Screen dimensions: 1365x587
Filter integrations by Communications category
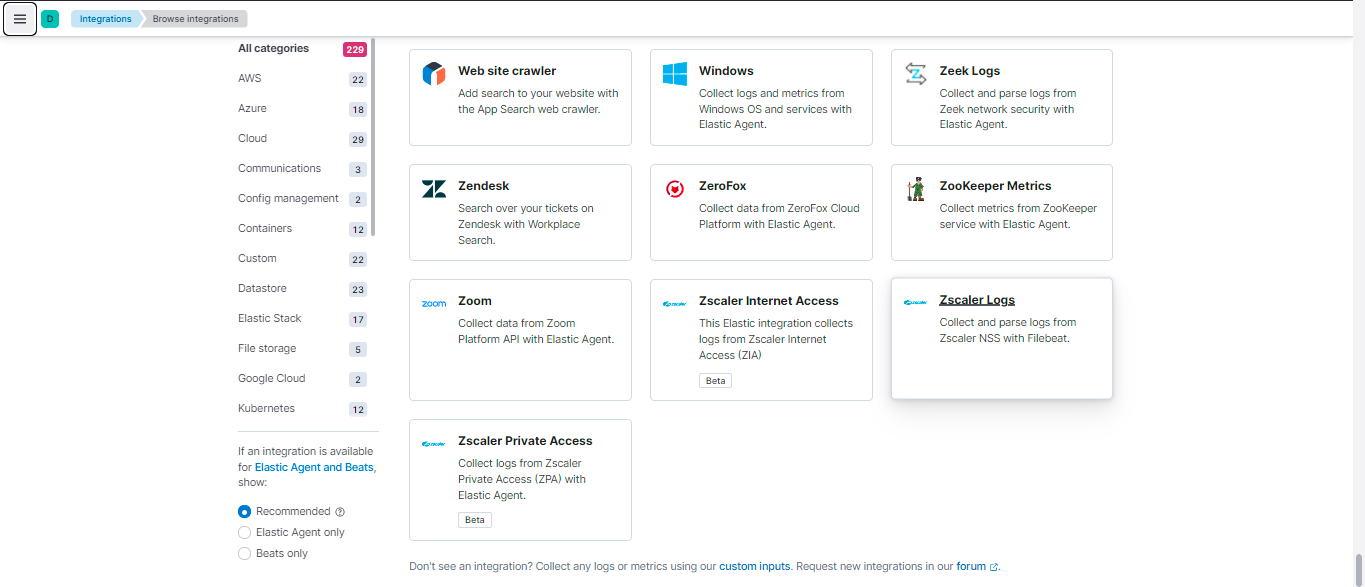[x=279, y=168]
